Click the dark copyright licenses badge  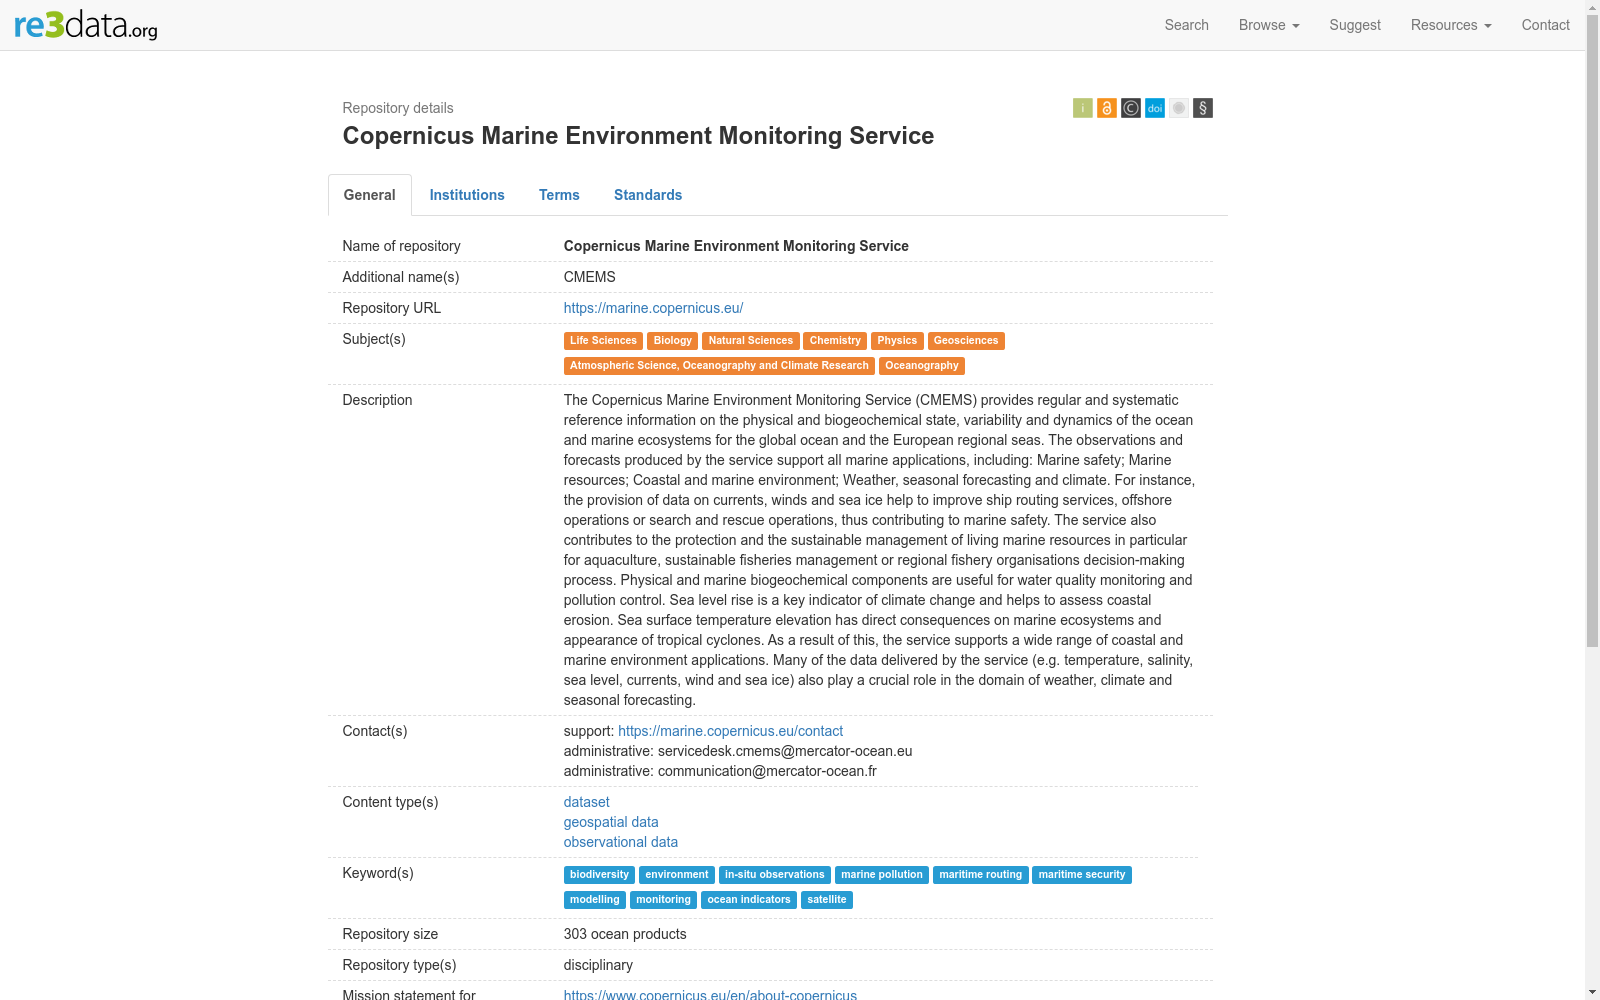click(1130, 108)
